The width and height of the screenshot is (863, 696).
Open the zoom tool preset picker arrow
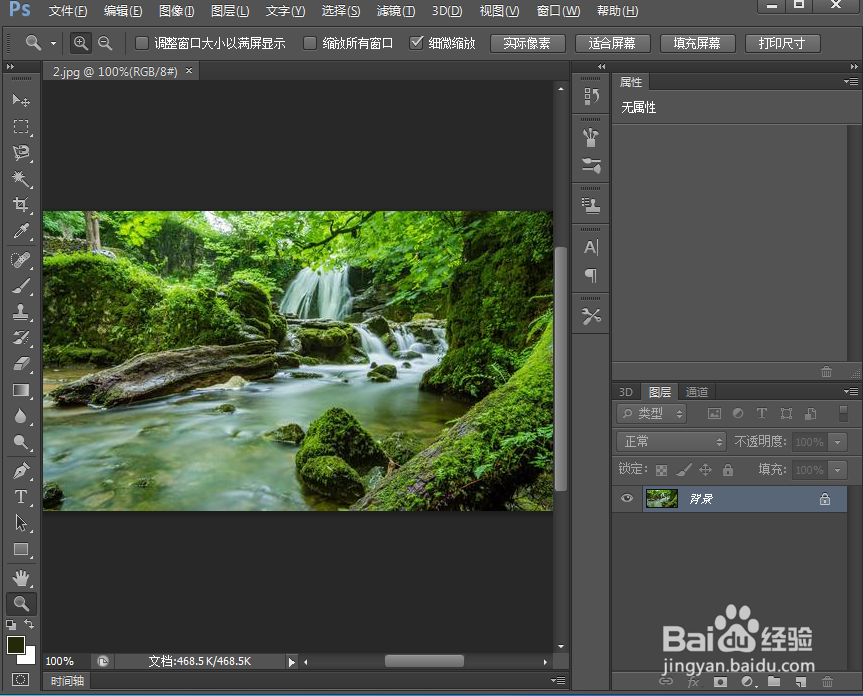[x=53, y=43]
